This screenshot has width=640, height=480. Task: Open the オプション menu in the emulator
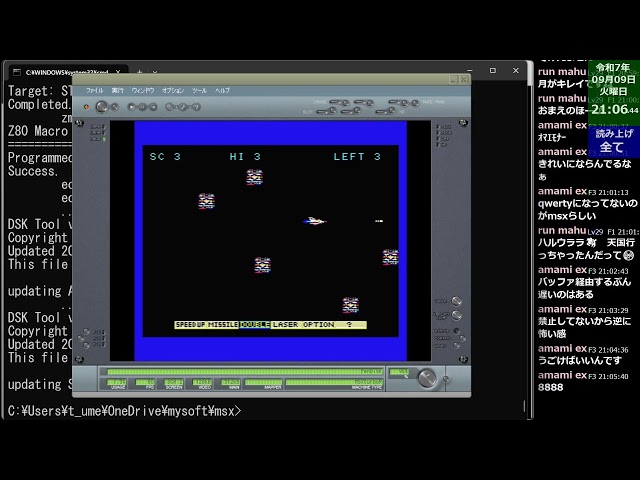click(173, 90)
